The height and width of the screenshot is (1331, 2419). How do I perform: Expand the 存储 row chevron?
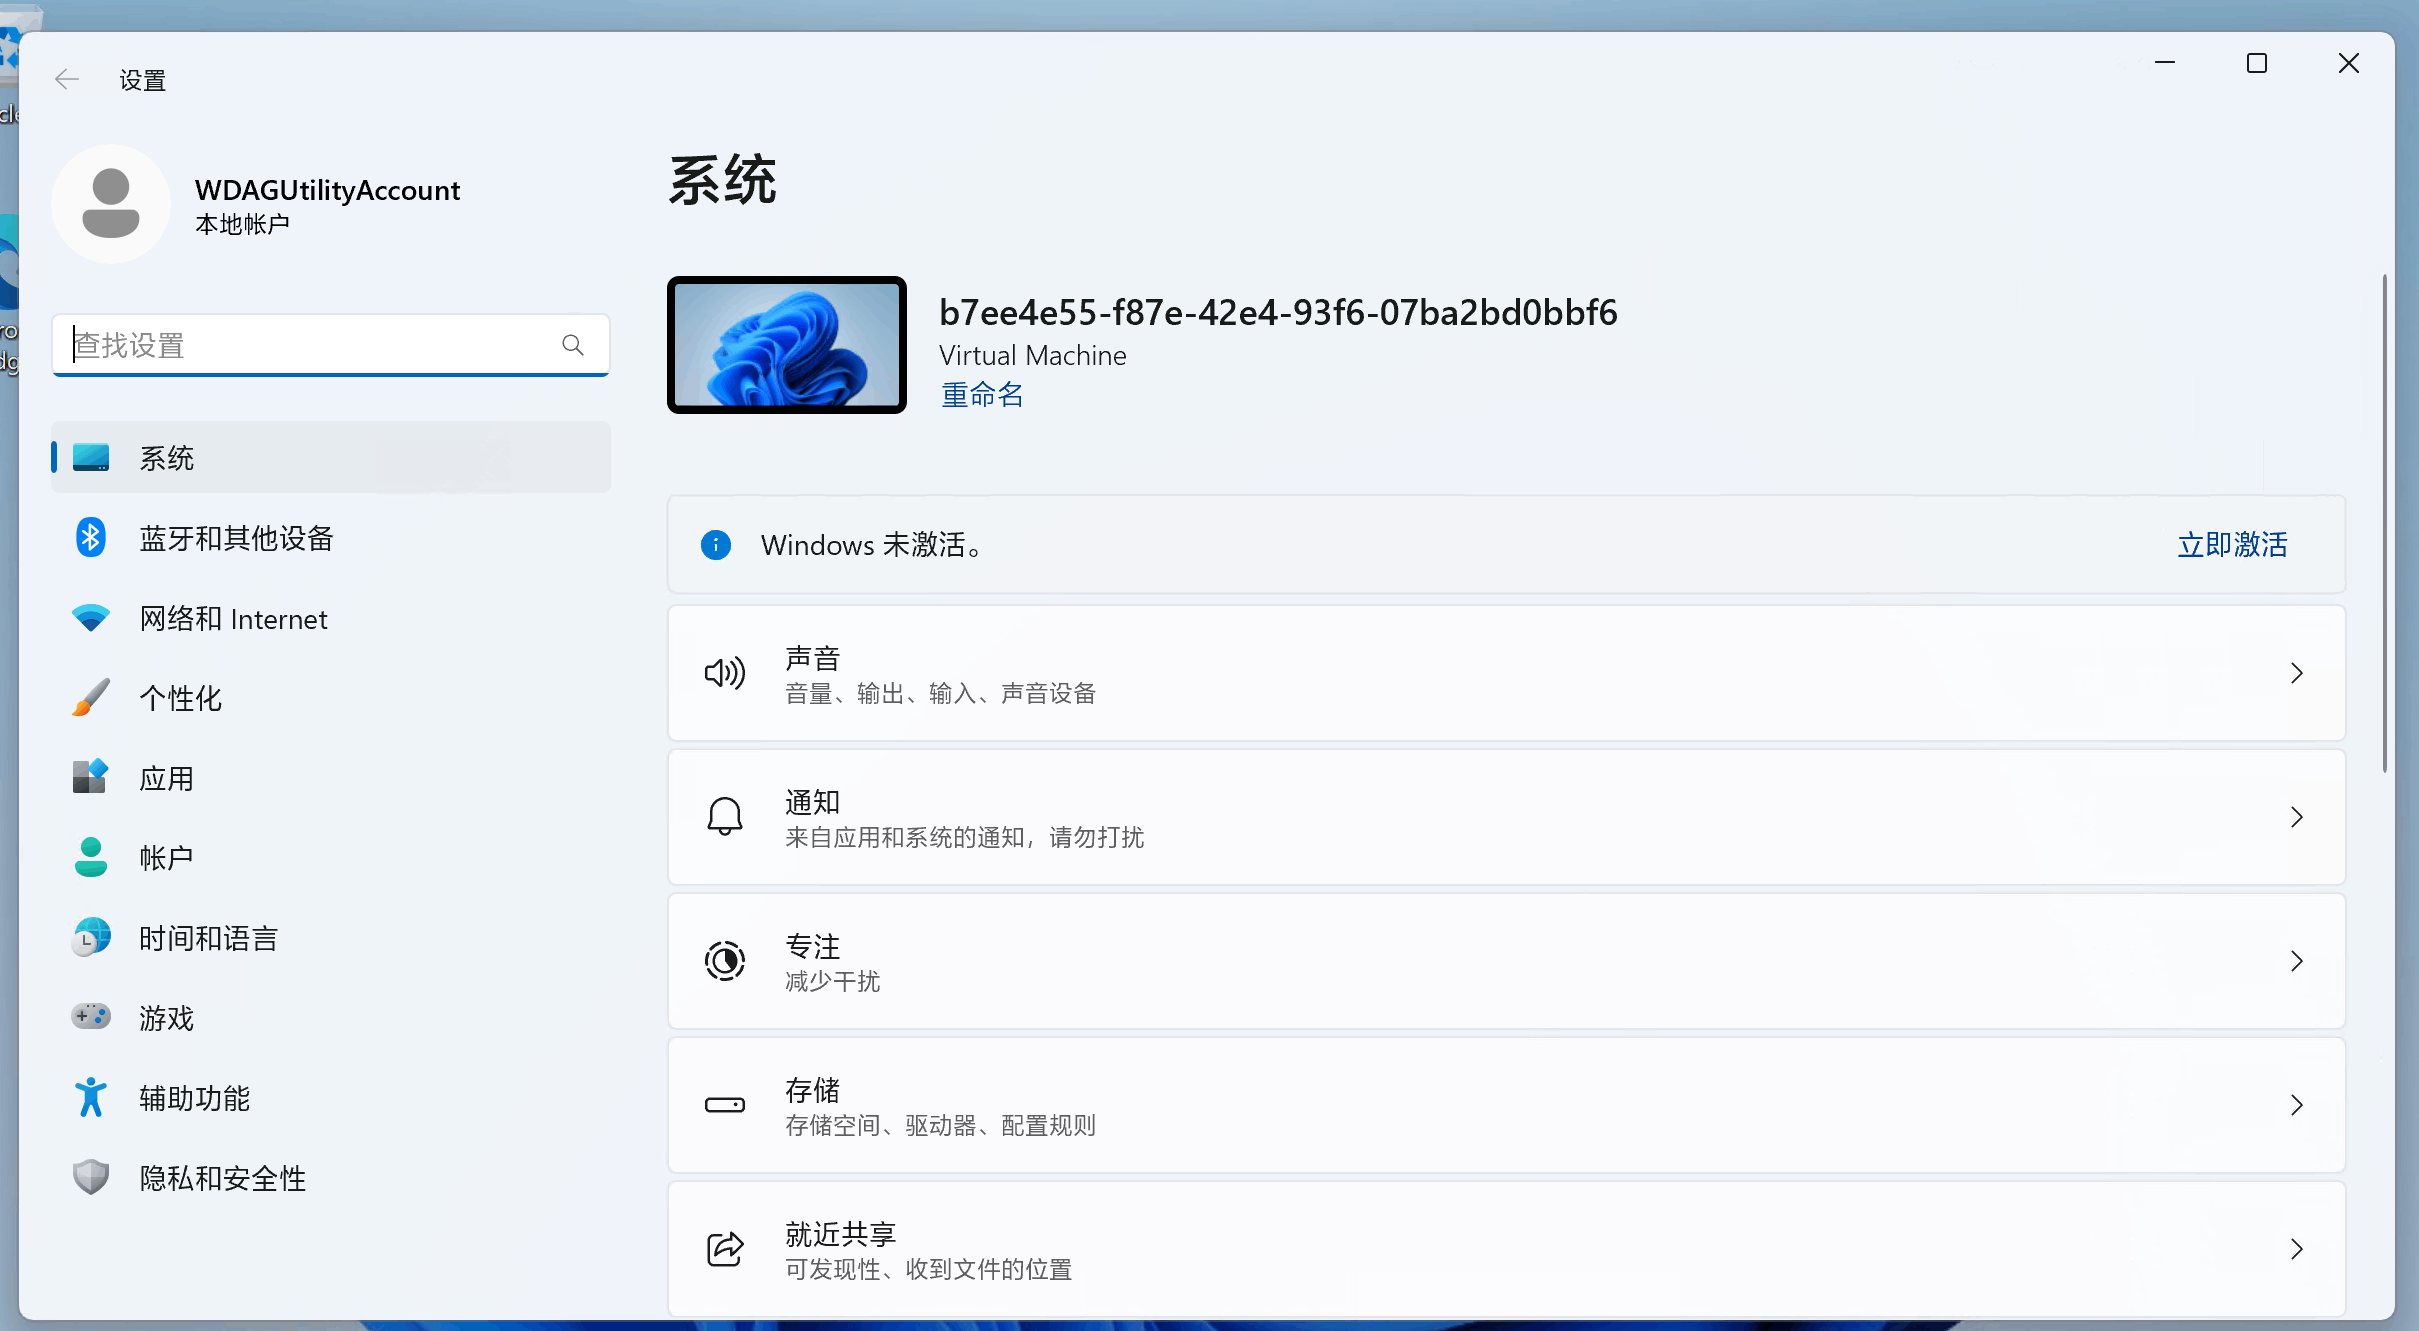[2296, 1105]
